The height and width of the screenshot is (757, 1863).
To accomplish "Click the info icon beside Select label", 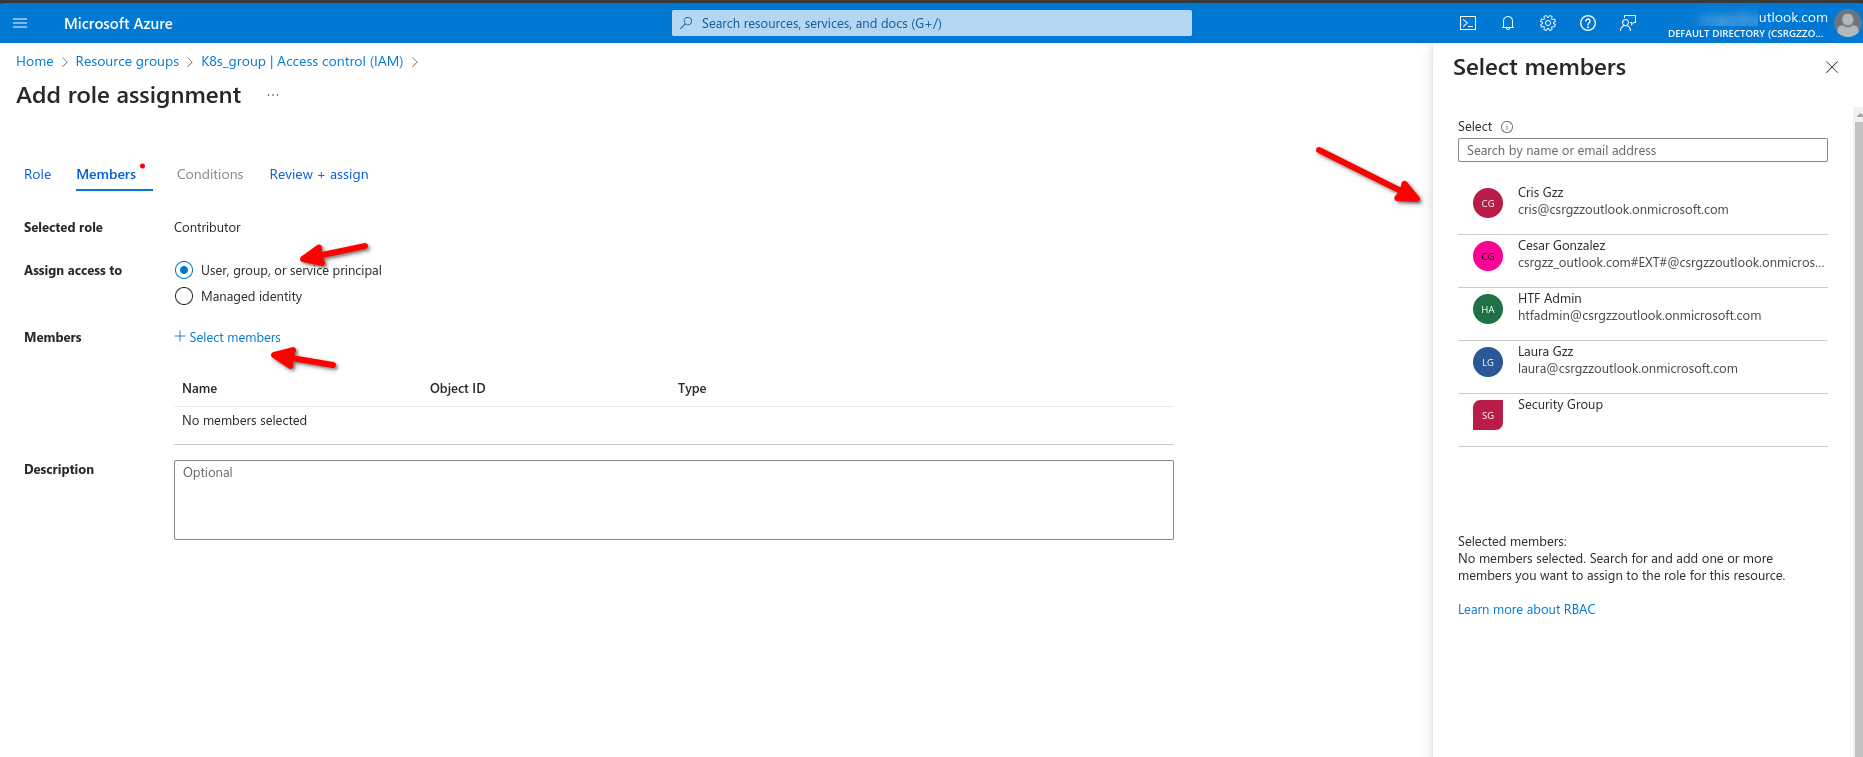I will coord(1507,127).
